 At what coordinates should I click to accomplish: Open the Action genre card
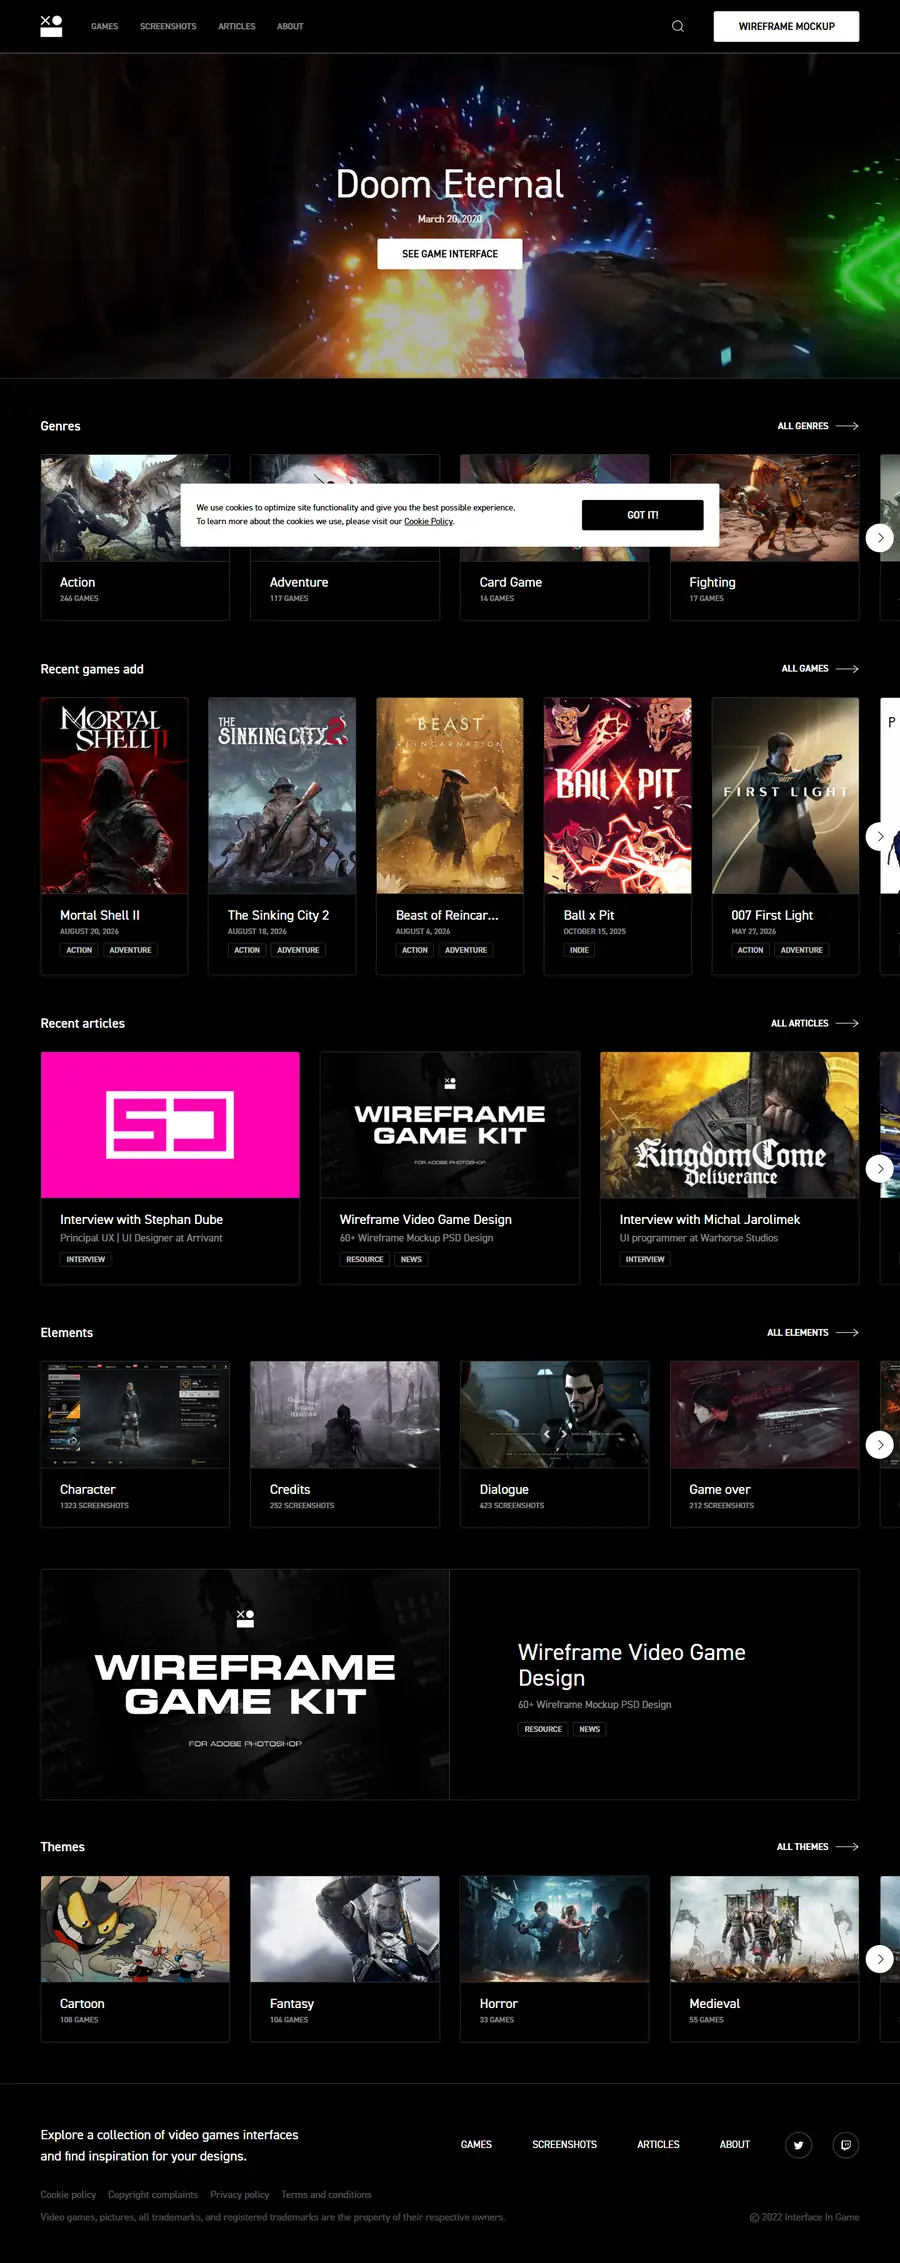pyautogui.click(x=135, y=538)
